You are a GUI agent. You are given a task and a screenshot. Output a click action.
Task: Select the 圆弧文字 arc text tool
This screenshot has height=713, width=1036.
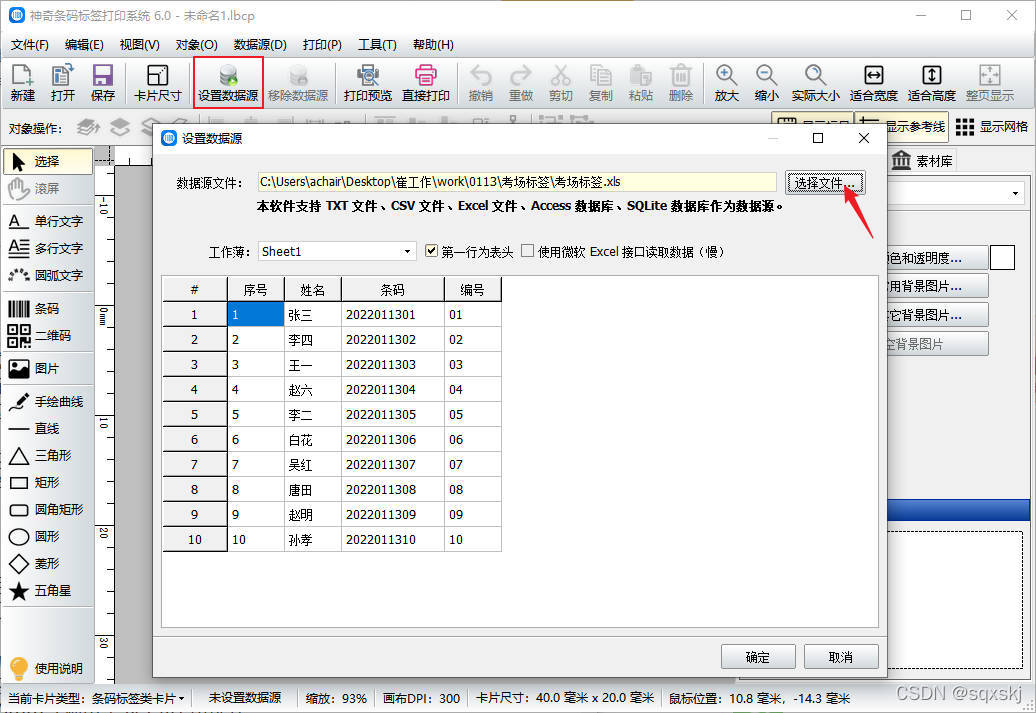[48, 276]
